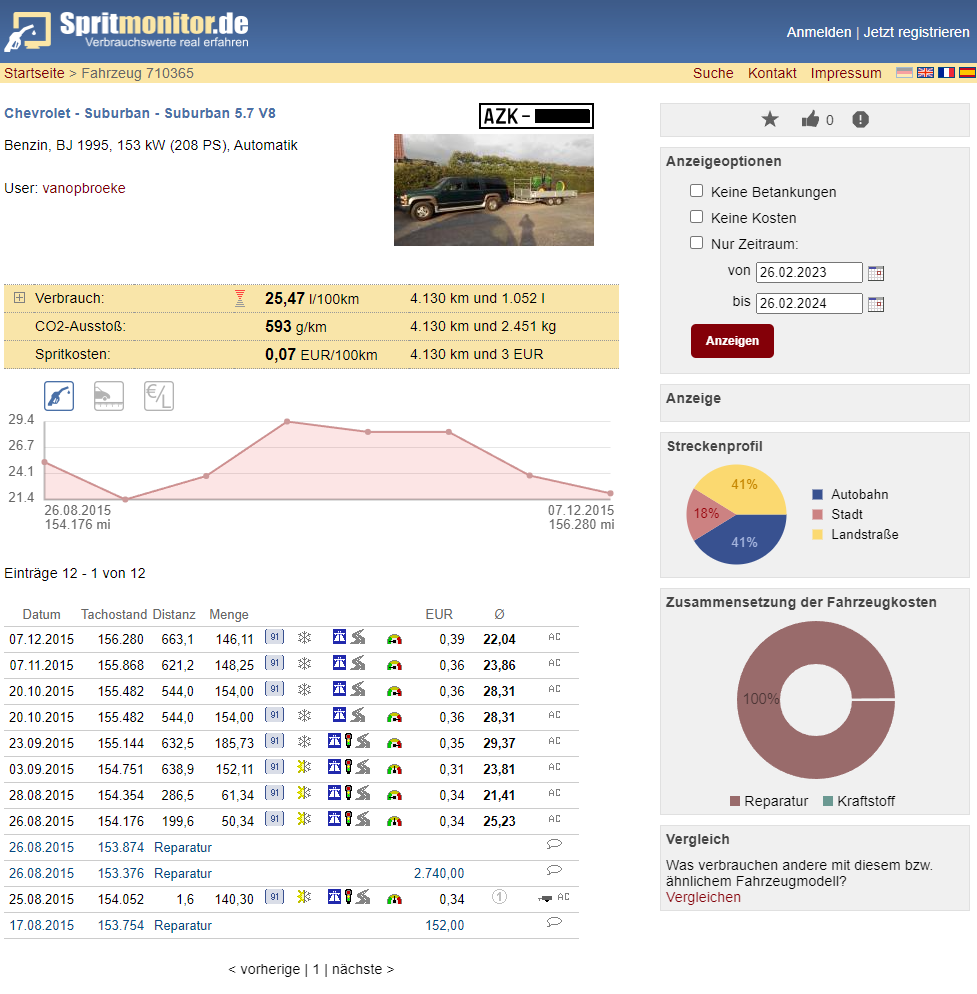Click Autobahn icon in 07.12.2015 row

point(339,636)
